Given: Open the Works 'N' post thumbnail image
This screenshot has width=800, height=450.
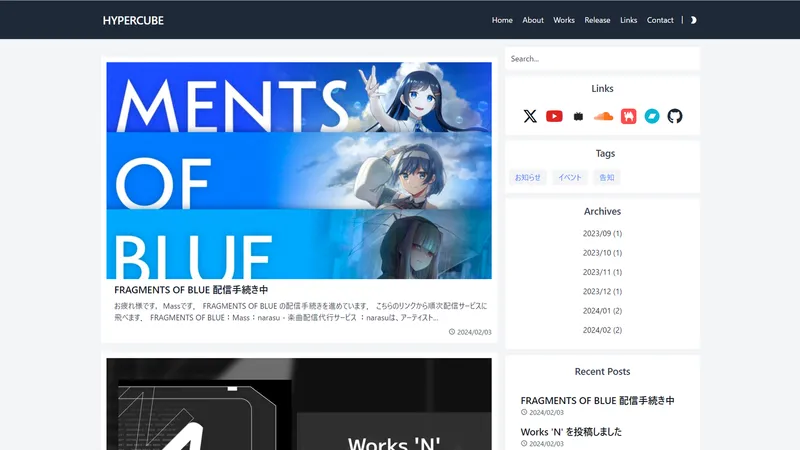Looking at the screenshot, I should pyautogui.click(x=299, y=404).
